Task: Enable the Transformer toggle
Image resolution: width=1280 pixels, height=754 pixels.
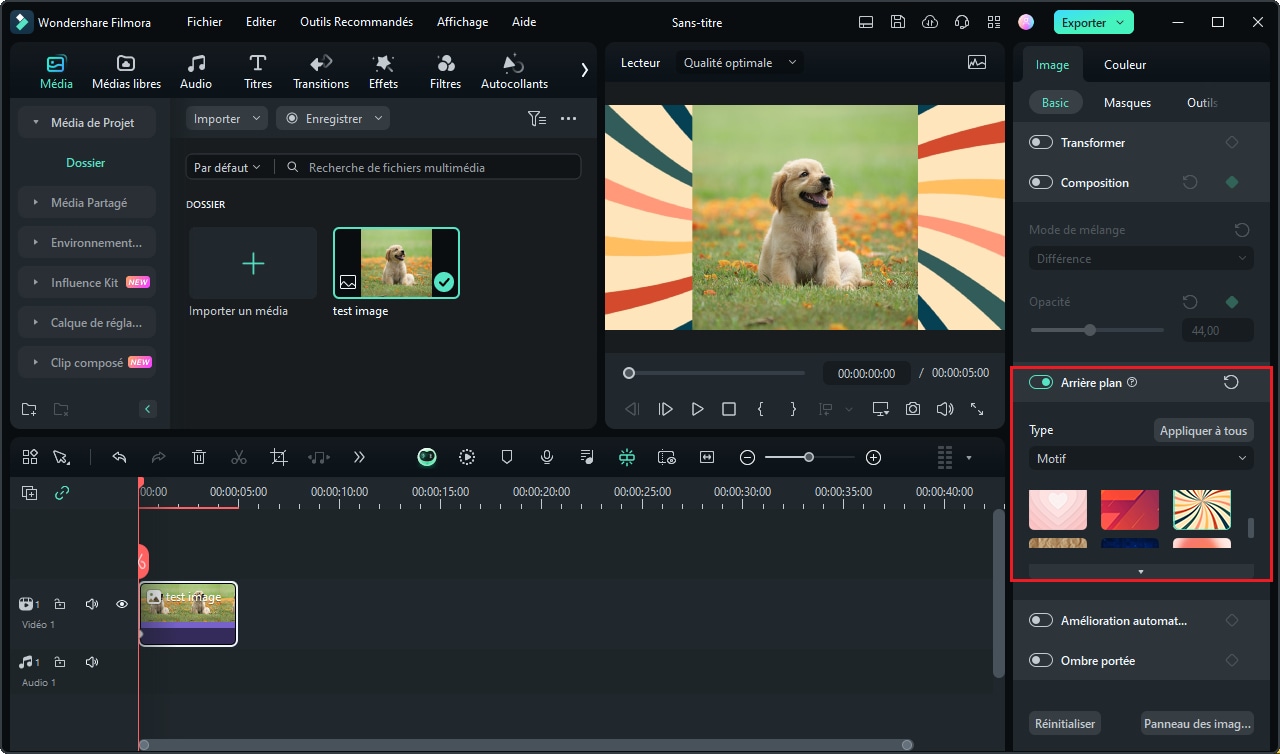Action: [x=1041, y=142]
